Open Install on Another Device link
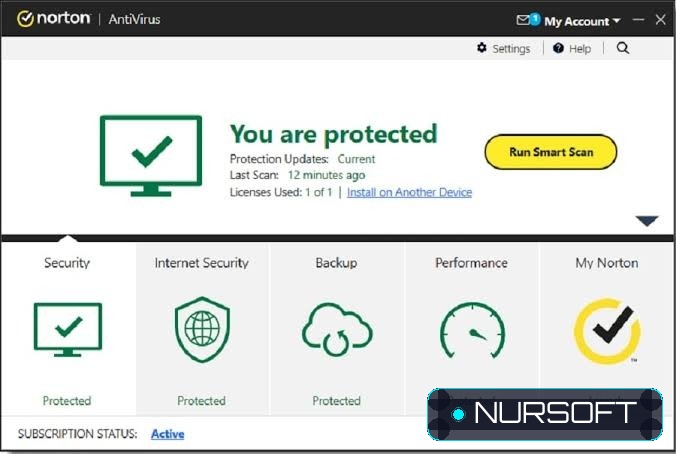 (x=409, y=192)
